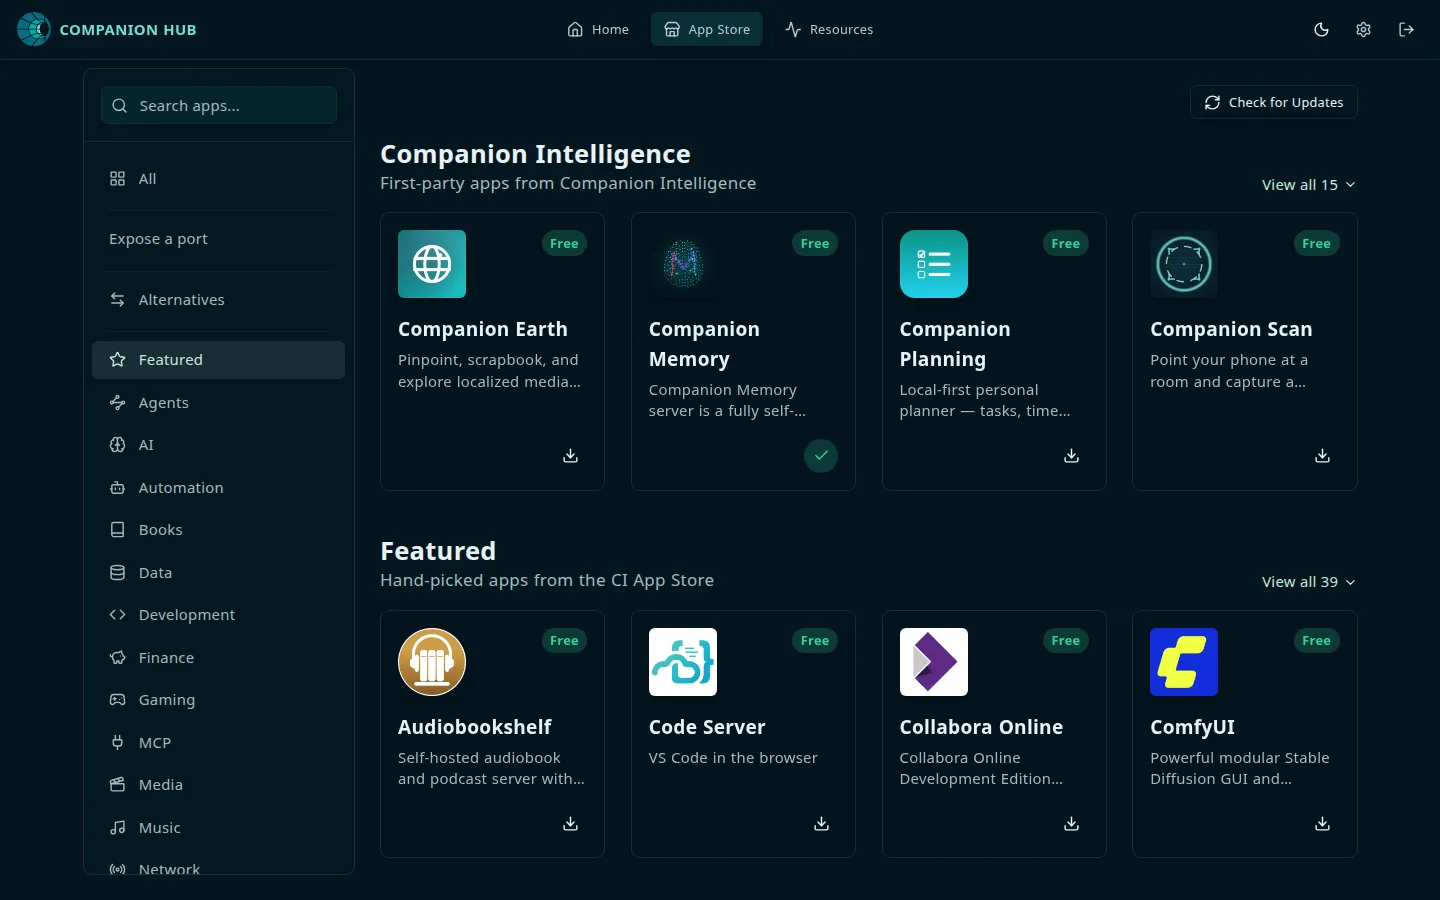Screen dimensions: 1440x900
Task: Open Audiobookshelf app icon
Action: [432, 662]
